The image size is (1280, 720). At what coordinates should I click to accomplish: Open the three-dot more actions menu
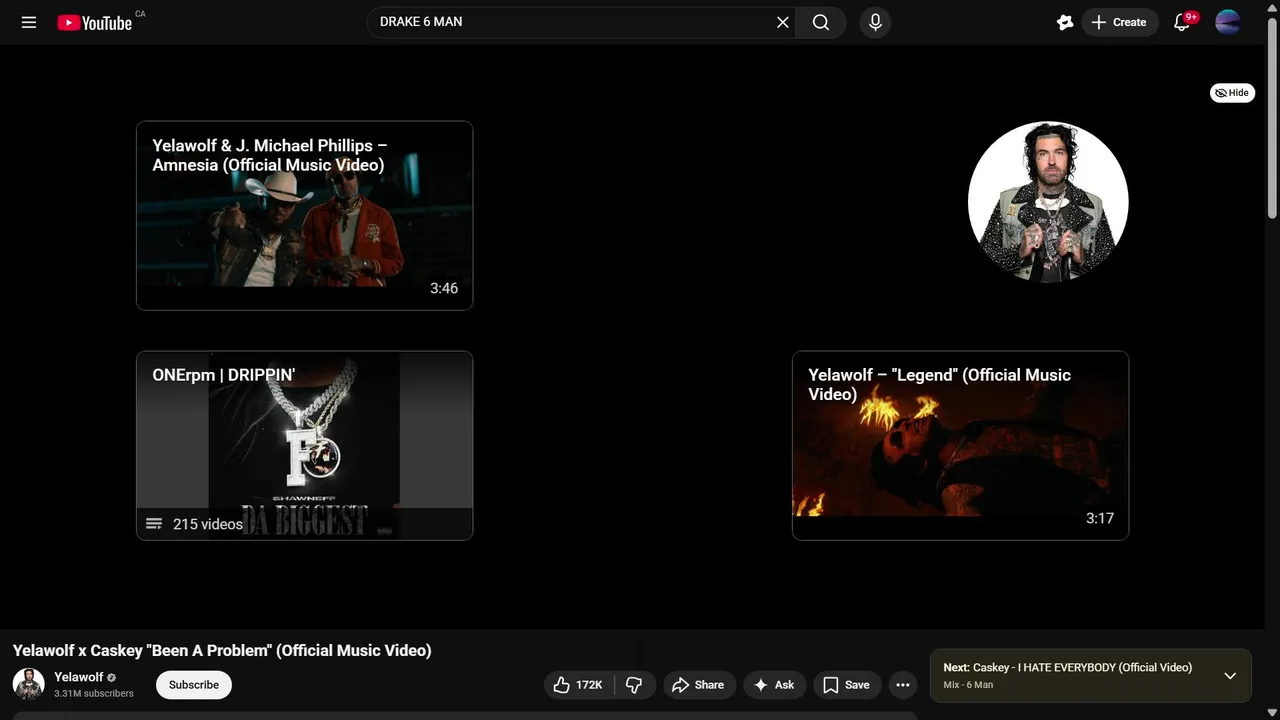tap(903, 685)
